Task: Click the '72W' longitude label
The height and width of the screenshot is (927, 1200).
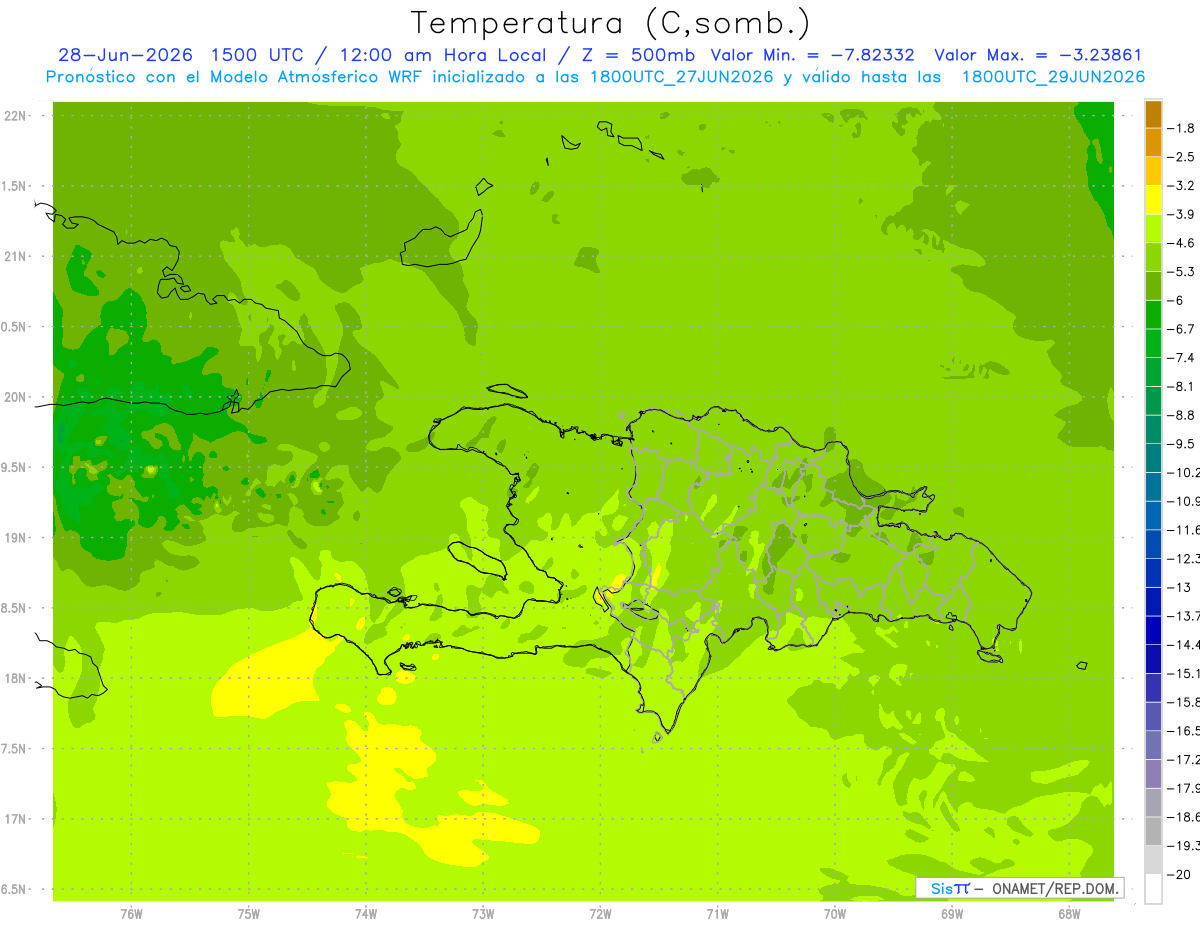Action: click(x=600, y=914)
